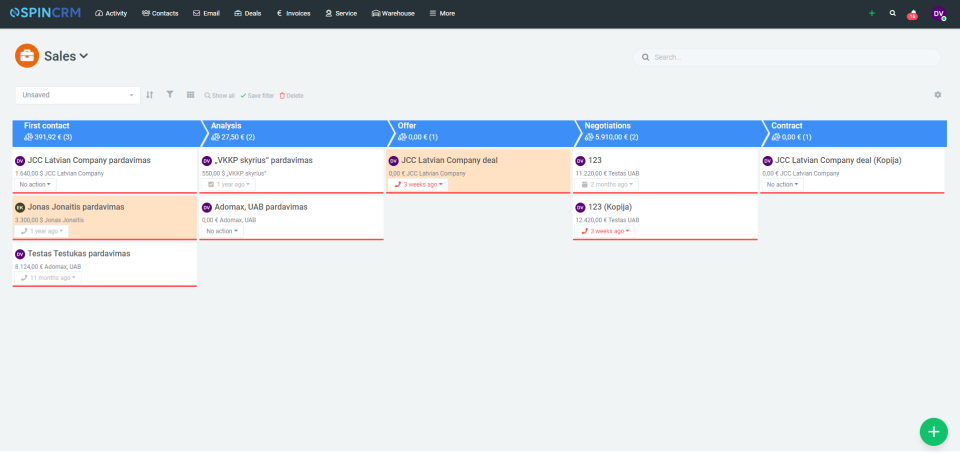
Task: Open 3 weeks ago dropdown on JCC Latvian Company deal
Action: [x=418, y=184]
